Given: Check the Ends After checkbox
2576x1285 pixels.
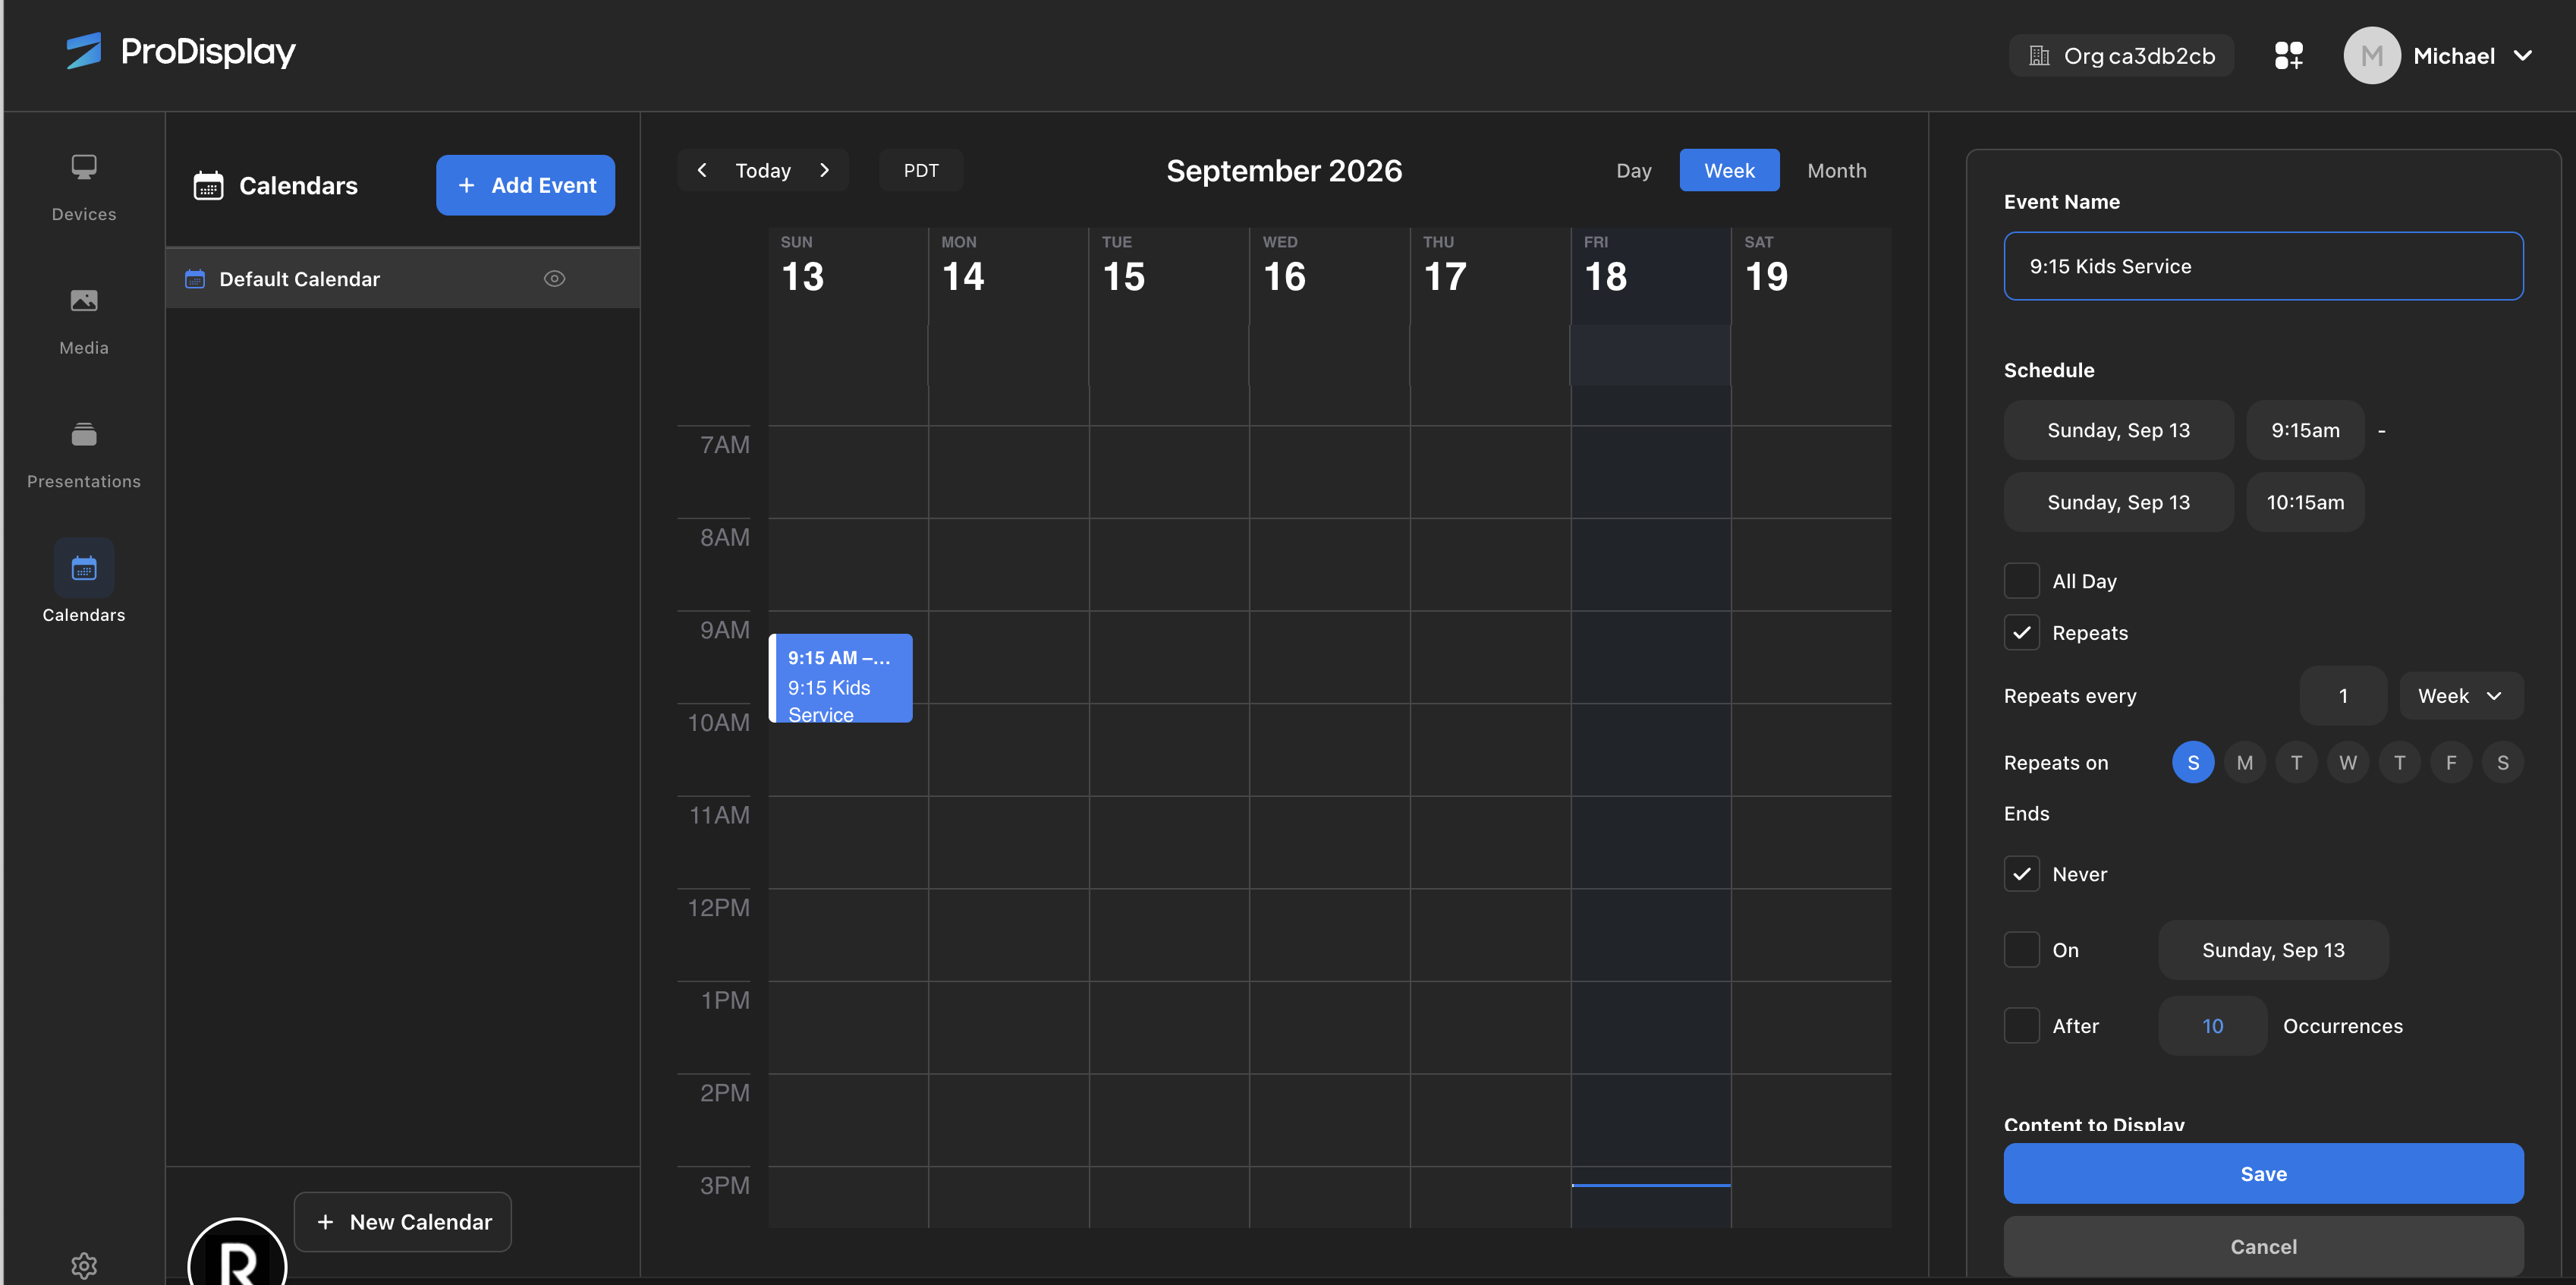Looking at the screenshot, I should (2021, 1026).
